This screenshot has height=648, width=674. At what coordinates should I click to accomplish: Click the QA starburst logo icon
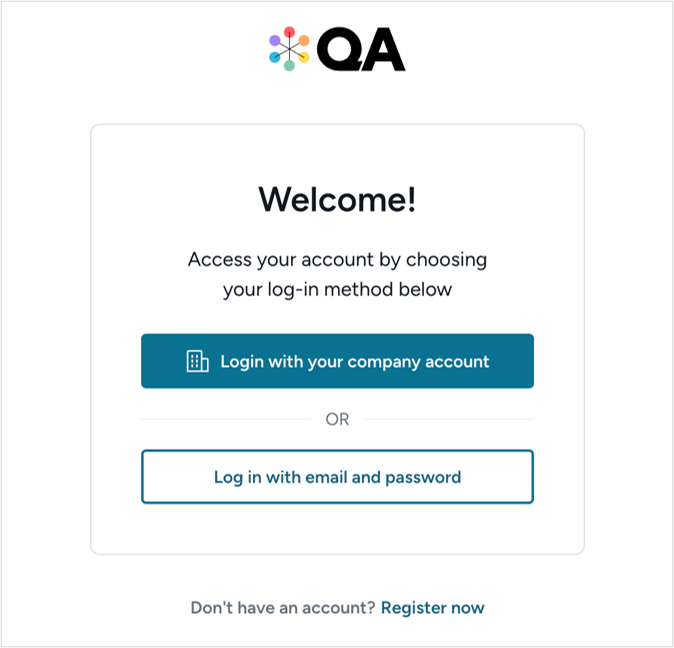point(289,49)
